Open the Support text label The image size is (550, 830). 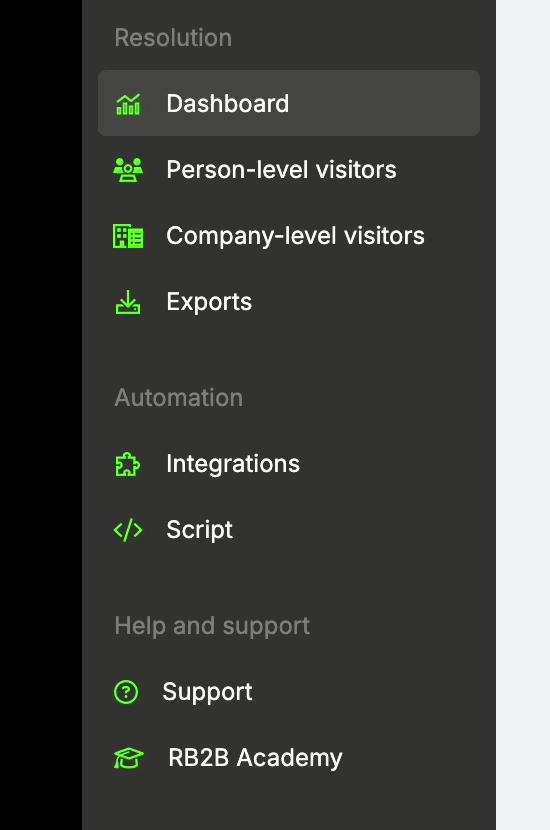click(208, 692)
